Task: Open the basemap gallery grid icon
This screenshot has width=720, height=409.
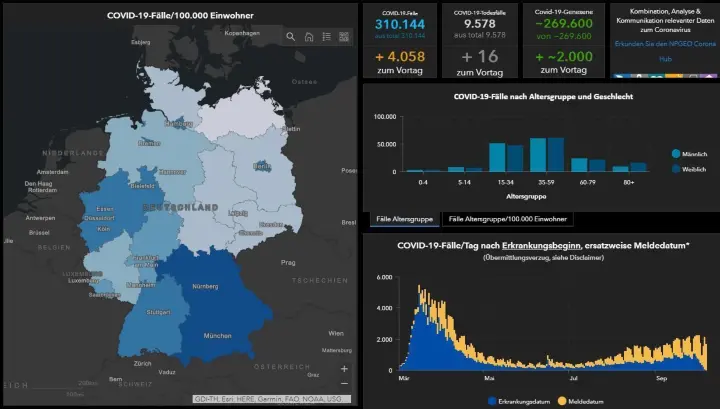Action: (344, 37)
